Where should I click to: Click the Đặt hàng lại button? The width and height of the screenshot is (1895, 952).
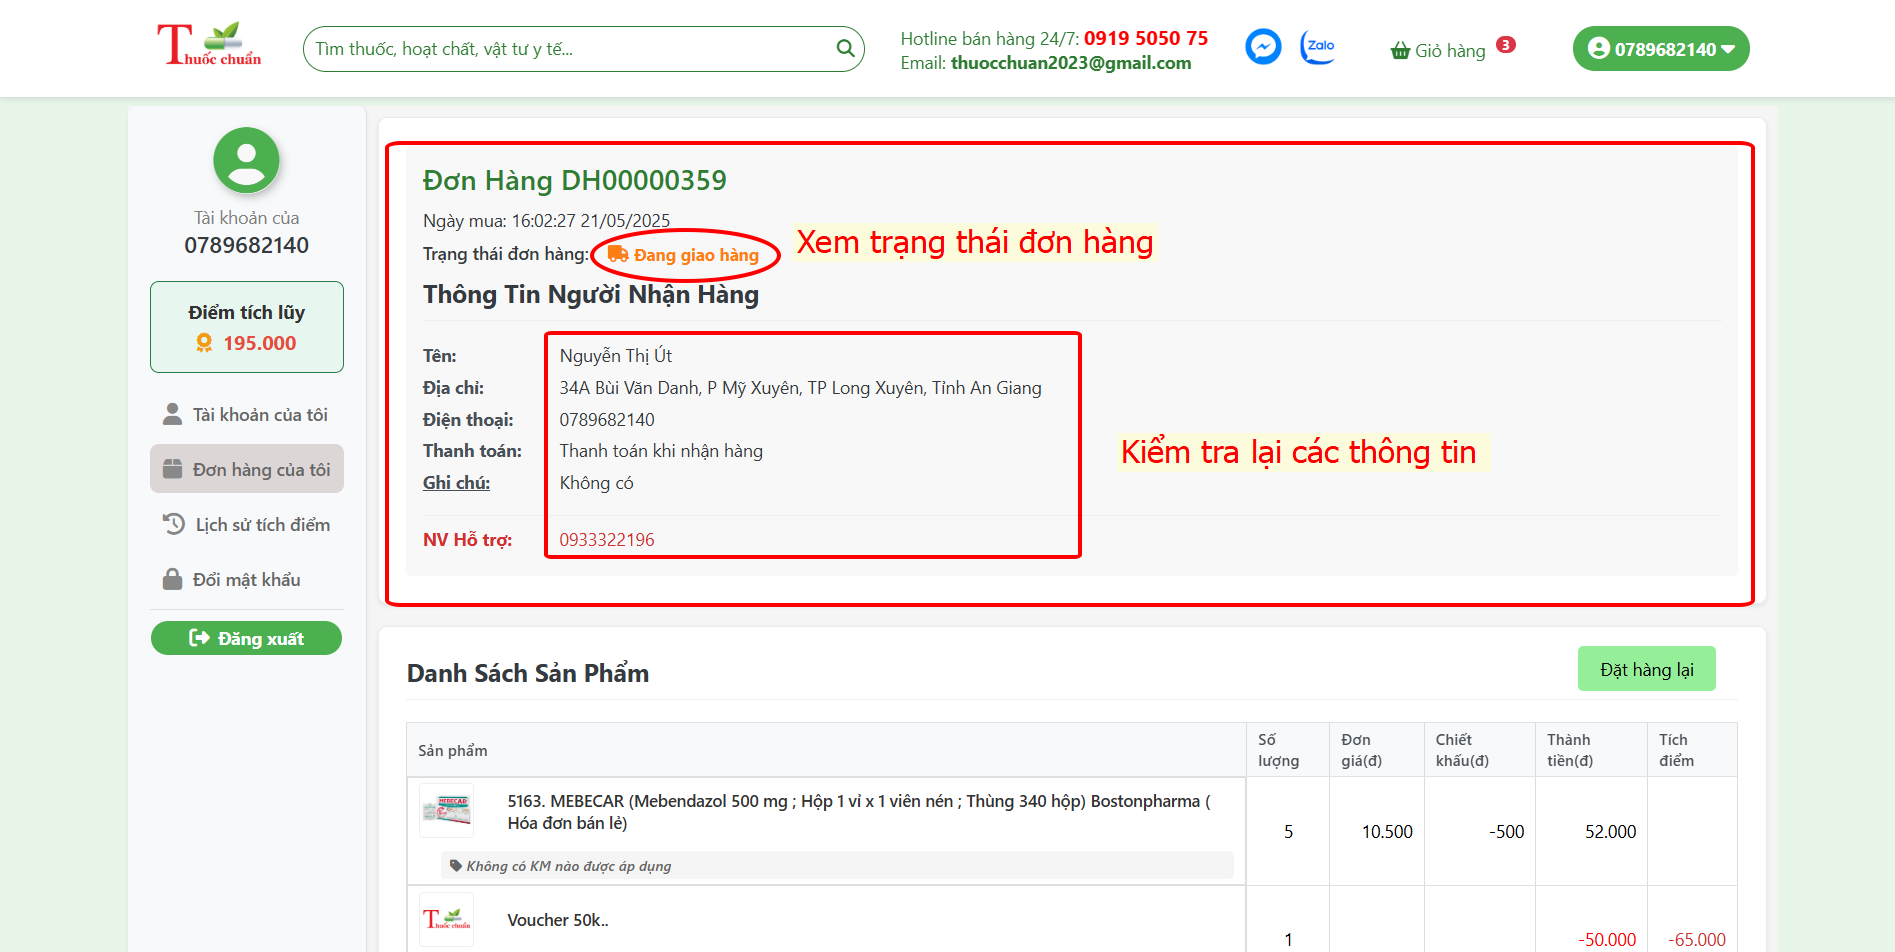point(1646,668)
